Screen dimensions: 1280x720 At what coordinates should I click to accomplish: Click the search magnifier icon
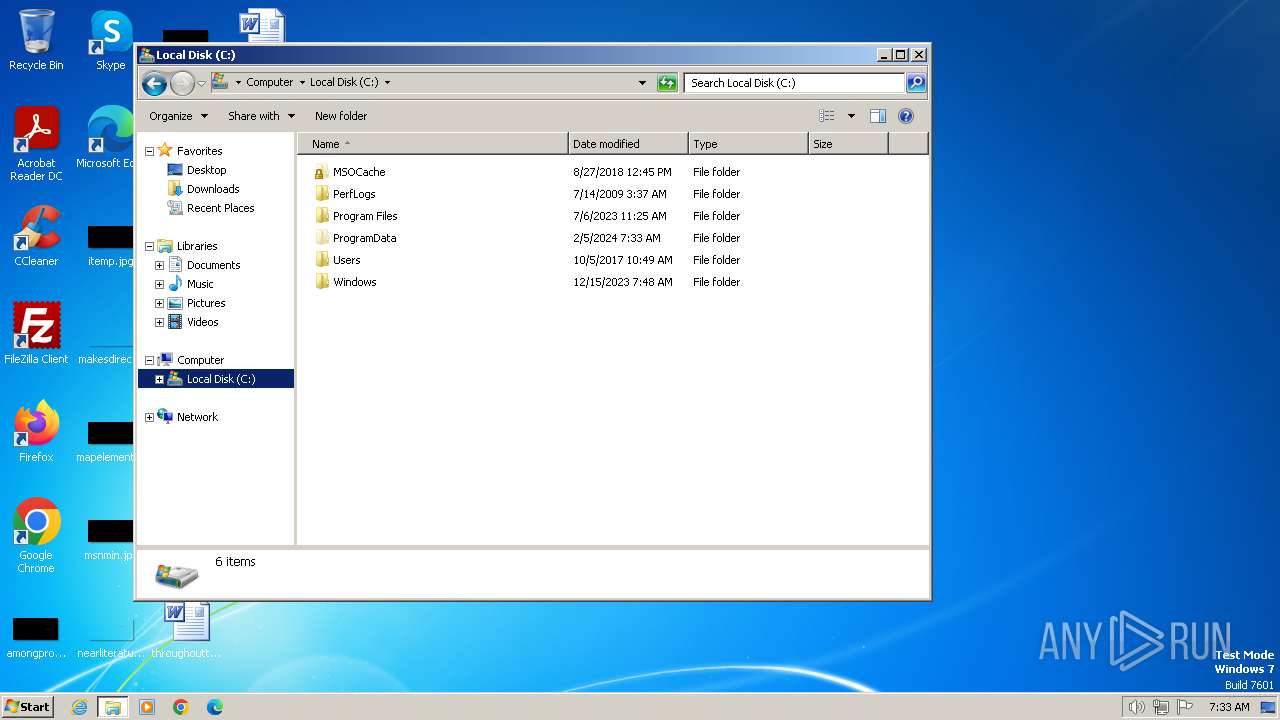point(916,83)
